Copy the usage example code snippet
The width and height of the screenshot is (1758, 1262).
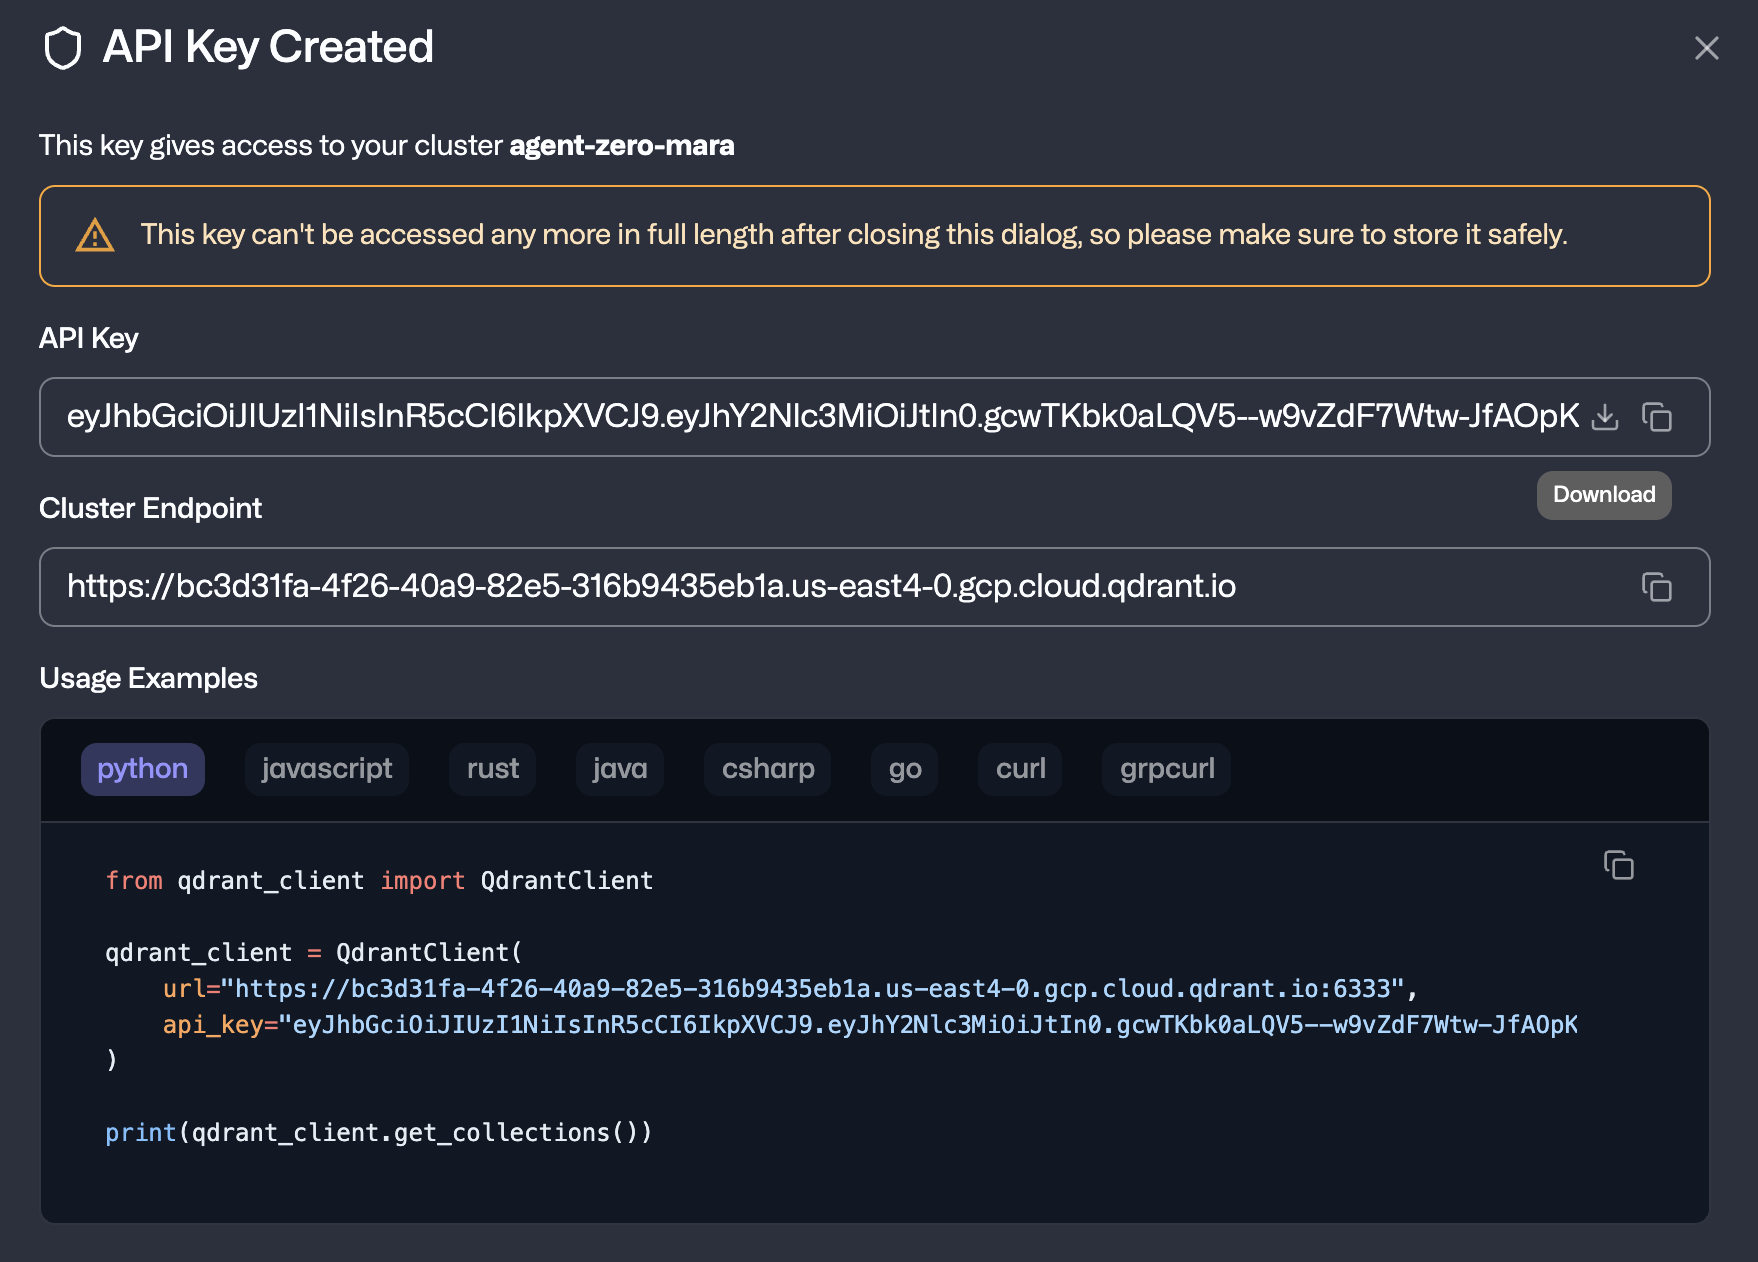coord(1619,865)
